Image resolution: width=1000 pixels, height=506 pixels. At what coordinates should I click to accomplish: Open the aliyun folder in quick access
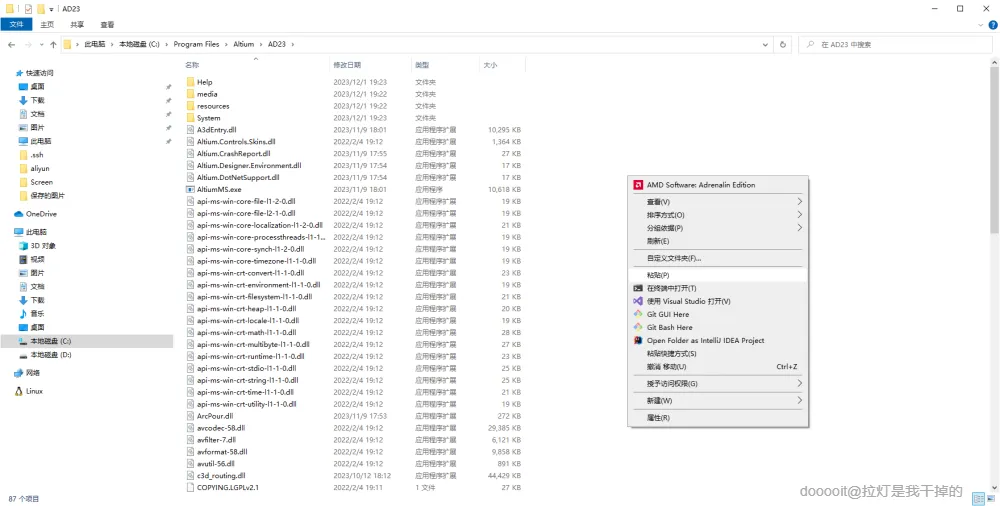(34, 168)
